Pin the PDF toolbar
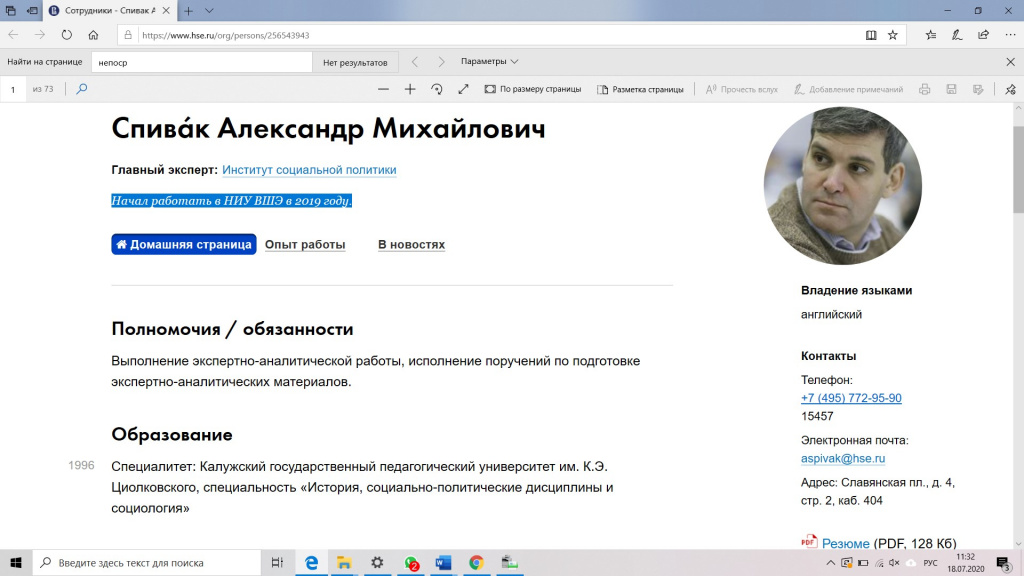This screenshot has height=576, width=1024. 1010,89
